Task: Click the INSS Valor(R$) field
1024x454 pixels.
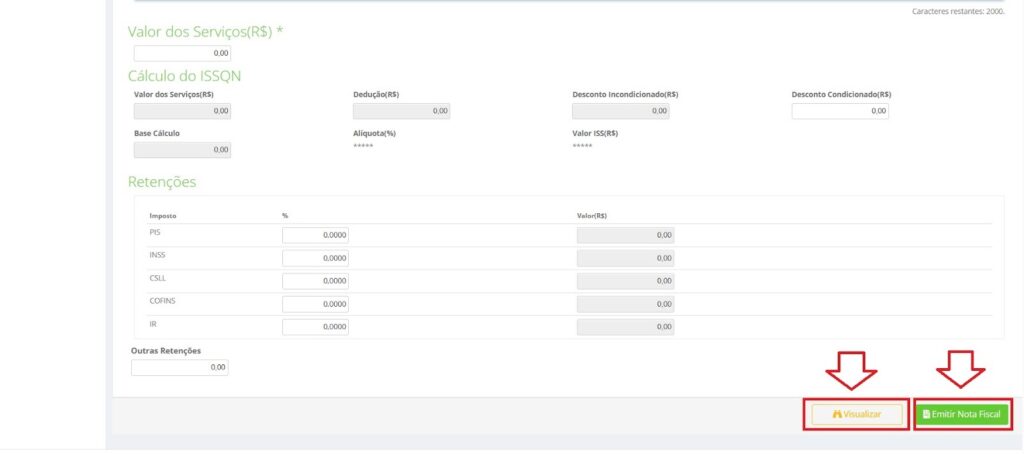Action: point(625,258)
